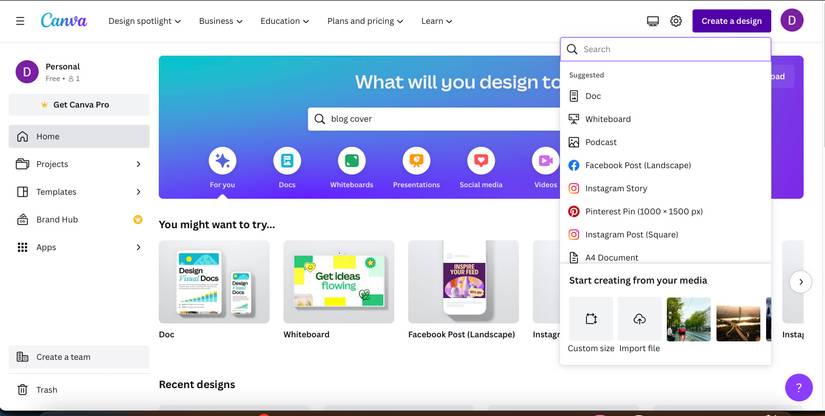Open the settings gear icon
The image size is (825, 416).
click(676, 21)
